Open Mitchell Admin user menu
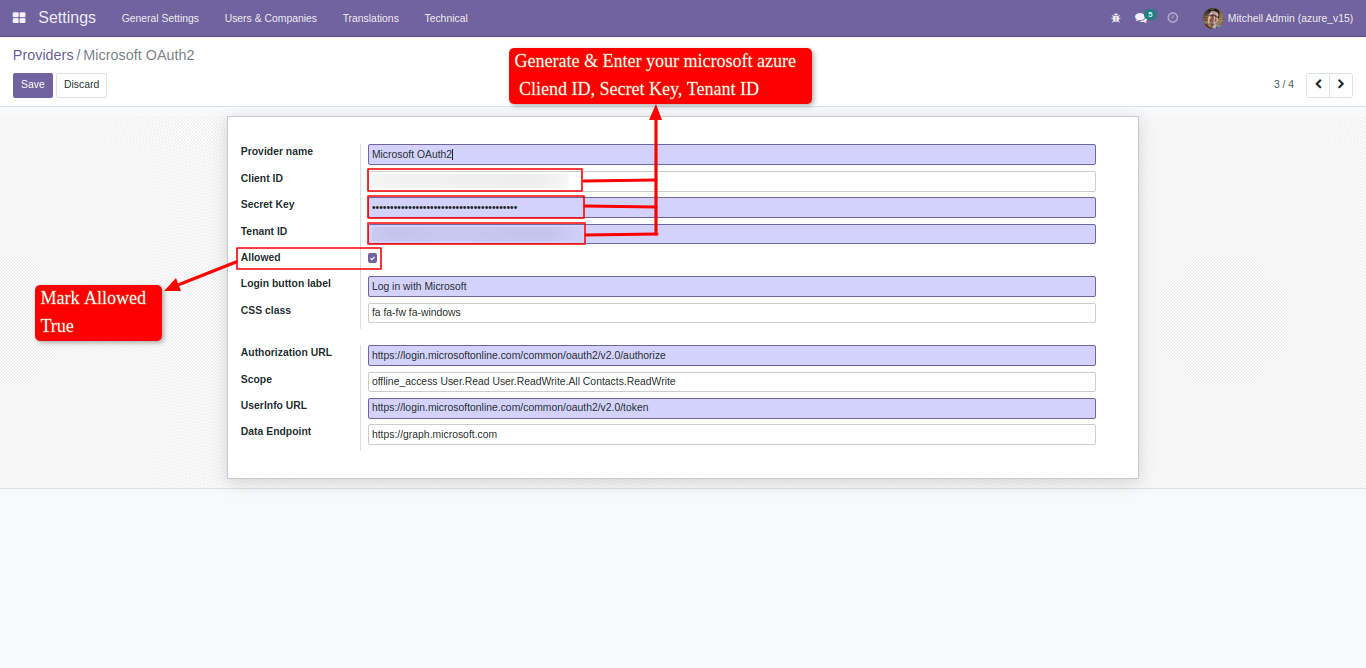This screenshot has width=1366, height=668. 1278,18
